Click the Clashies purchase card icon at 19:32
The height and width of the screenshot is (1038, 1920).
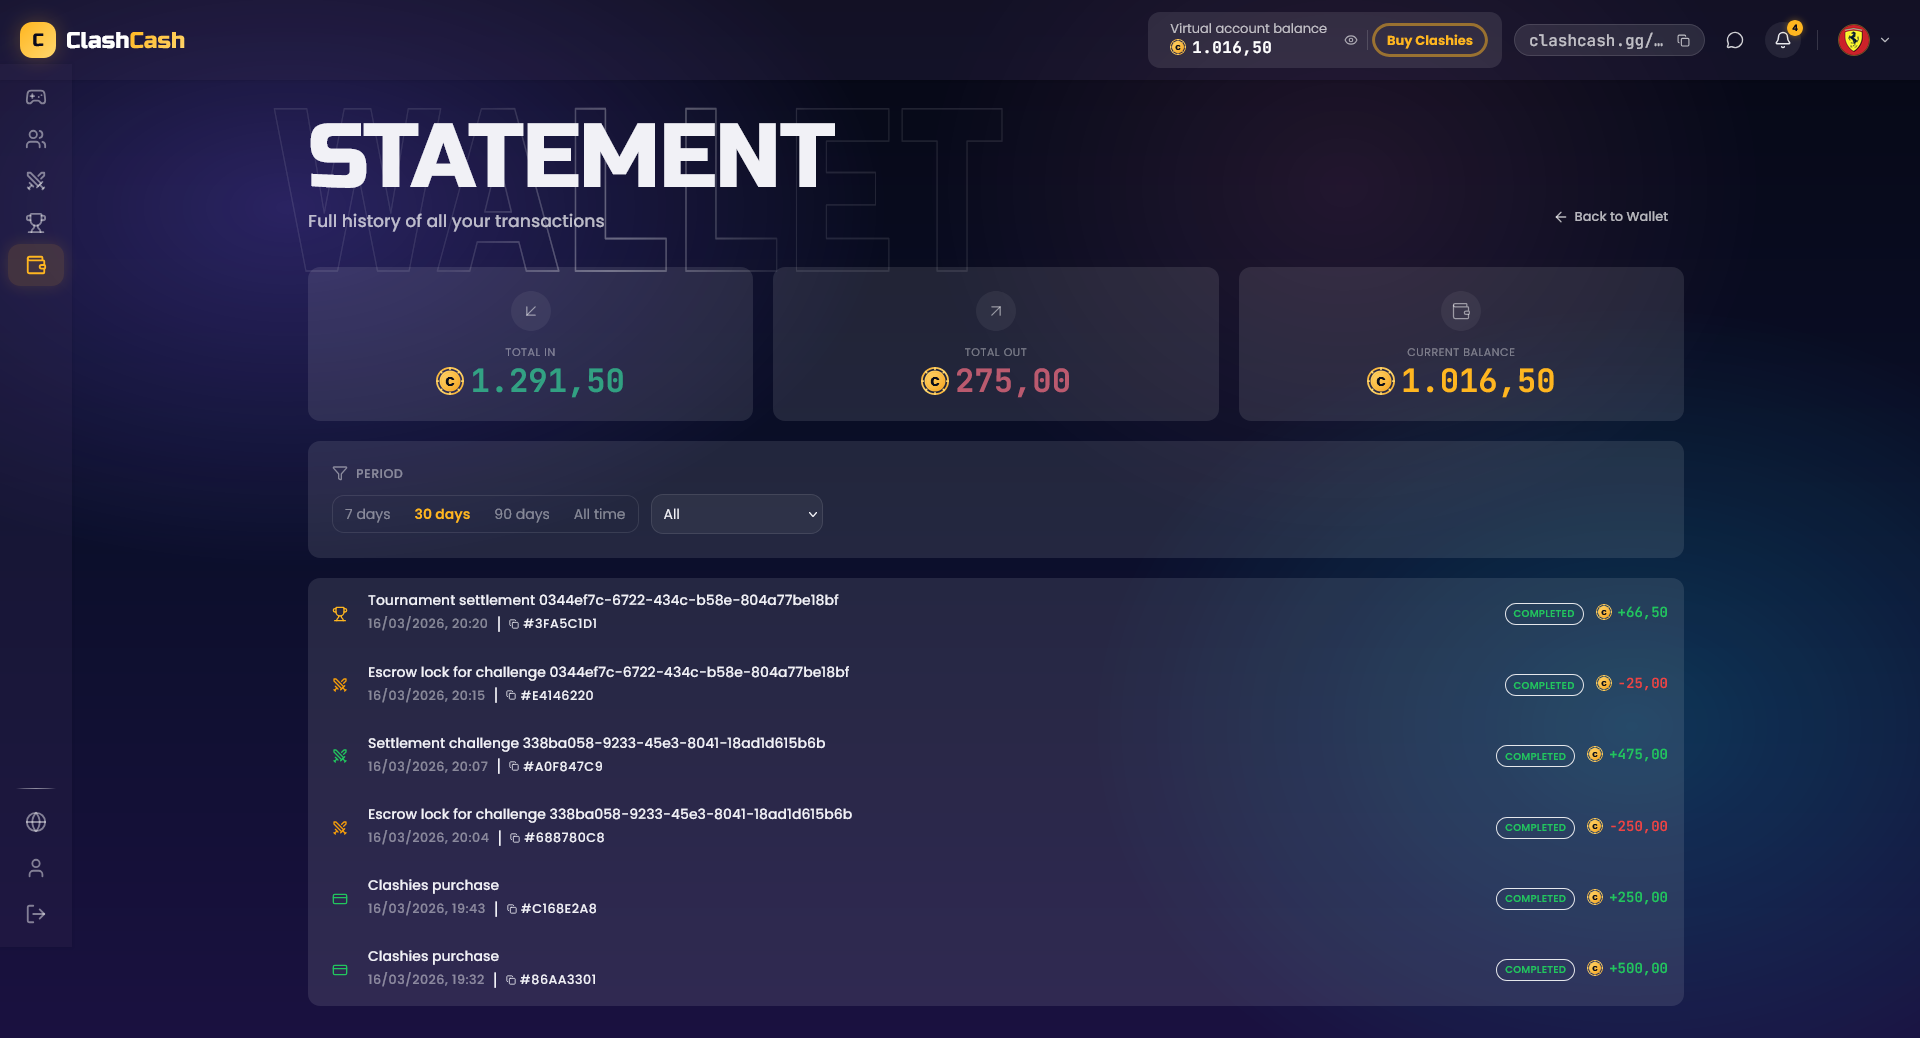[340, 970]
